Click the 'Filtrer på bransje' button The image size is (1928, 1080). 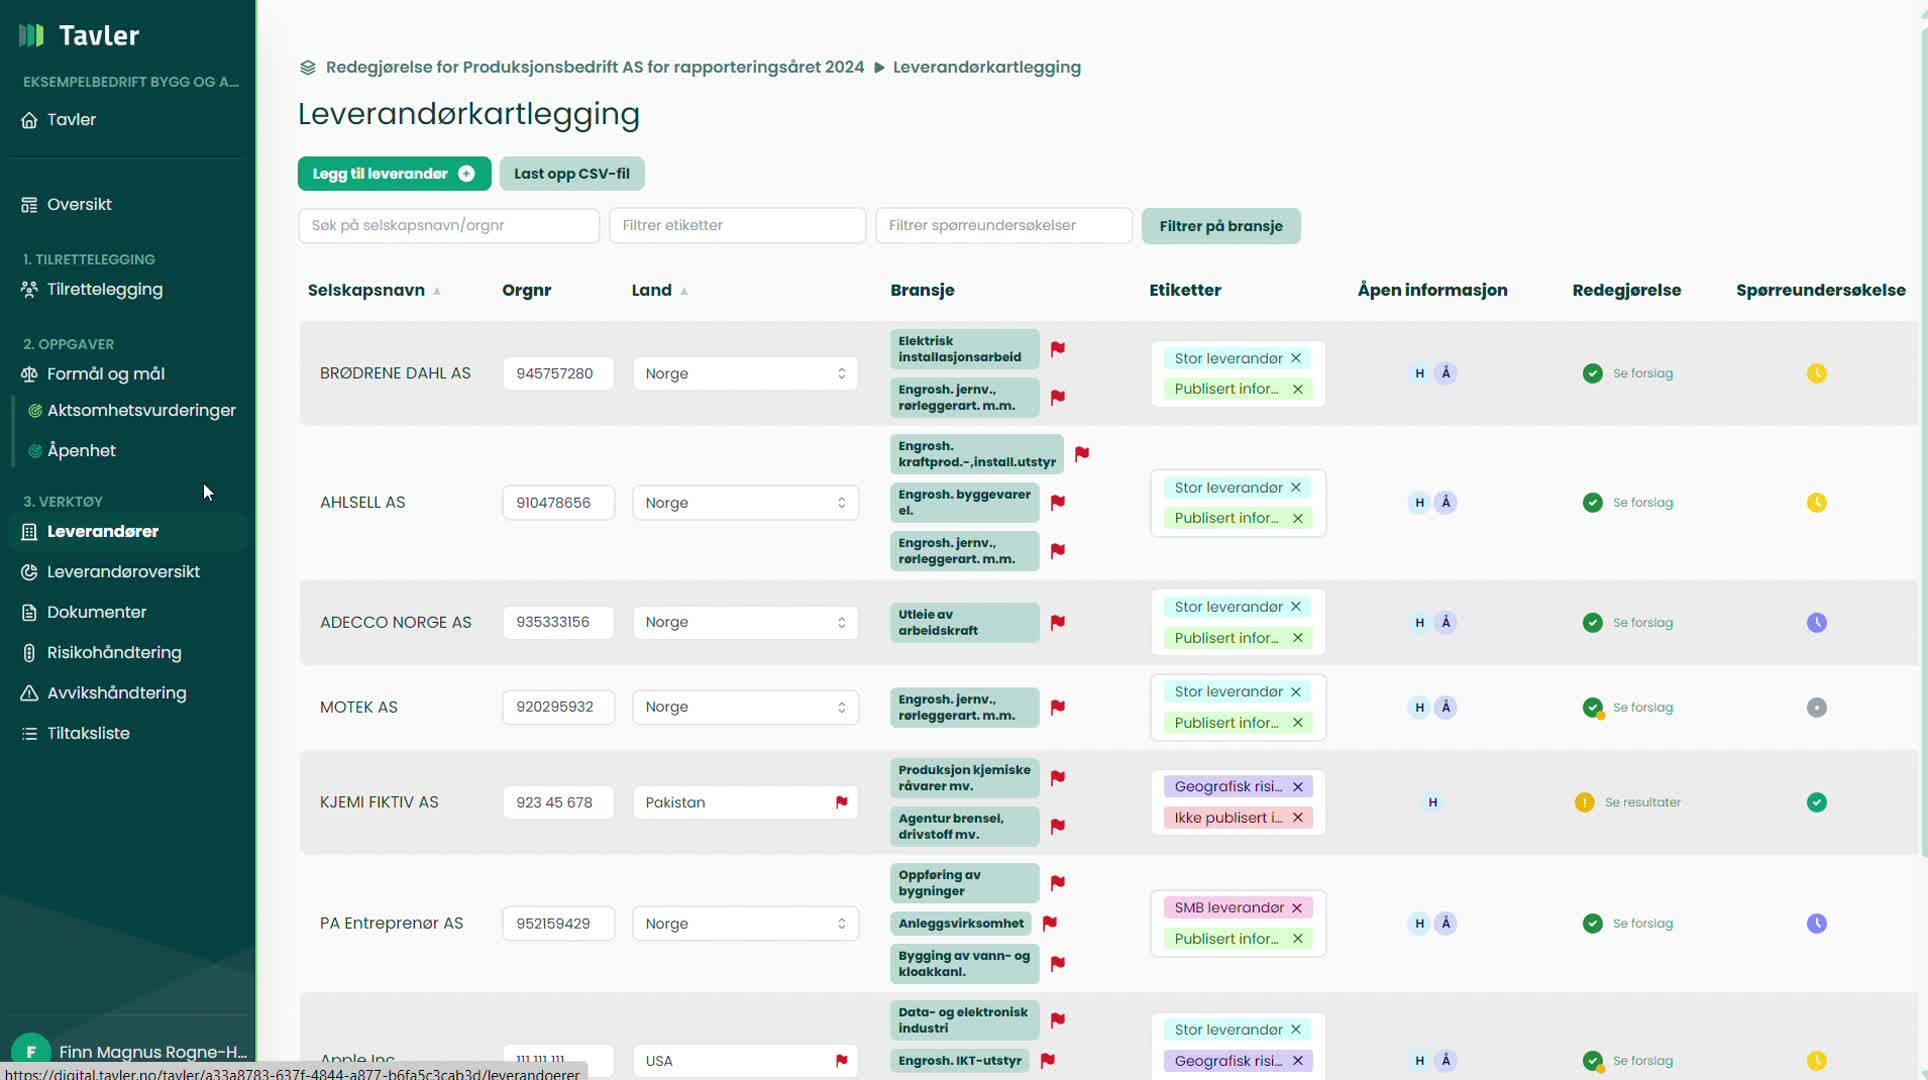[x=1220, y=226]
